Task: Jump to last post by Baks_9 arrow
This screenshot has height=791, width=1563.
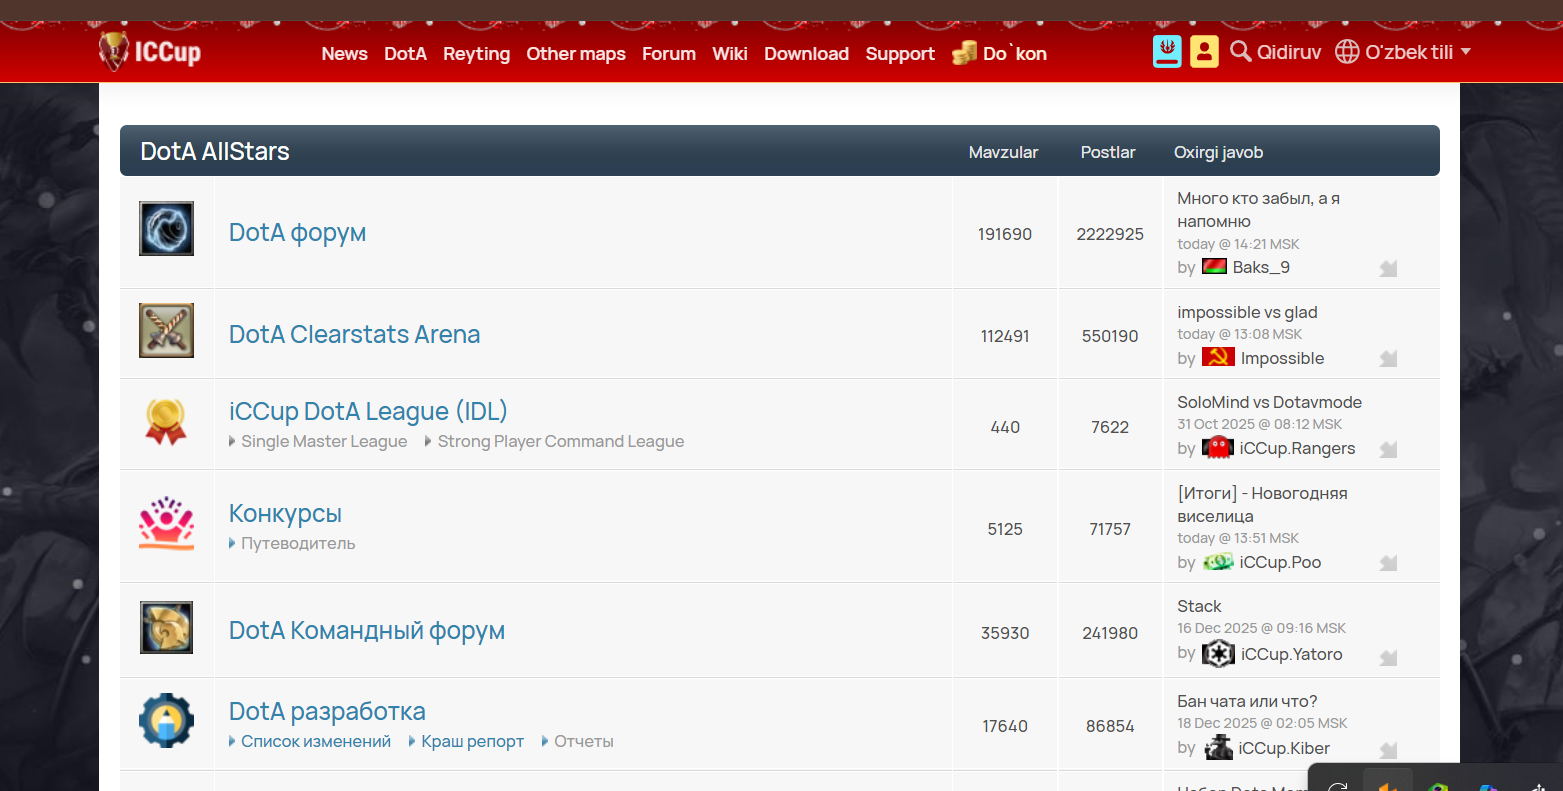Action: pos(1388,268)
